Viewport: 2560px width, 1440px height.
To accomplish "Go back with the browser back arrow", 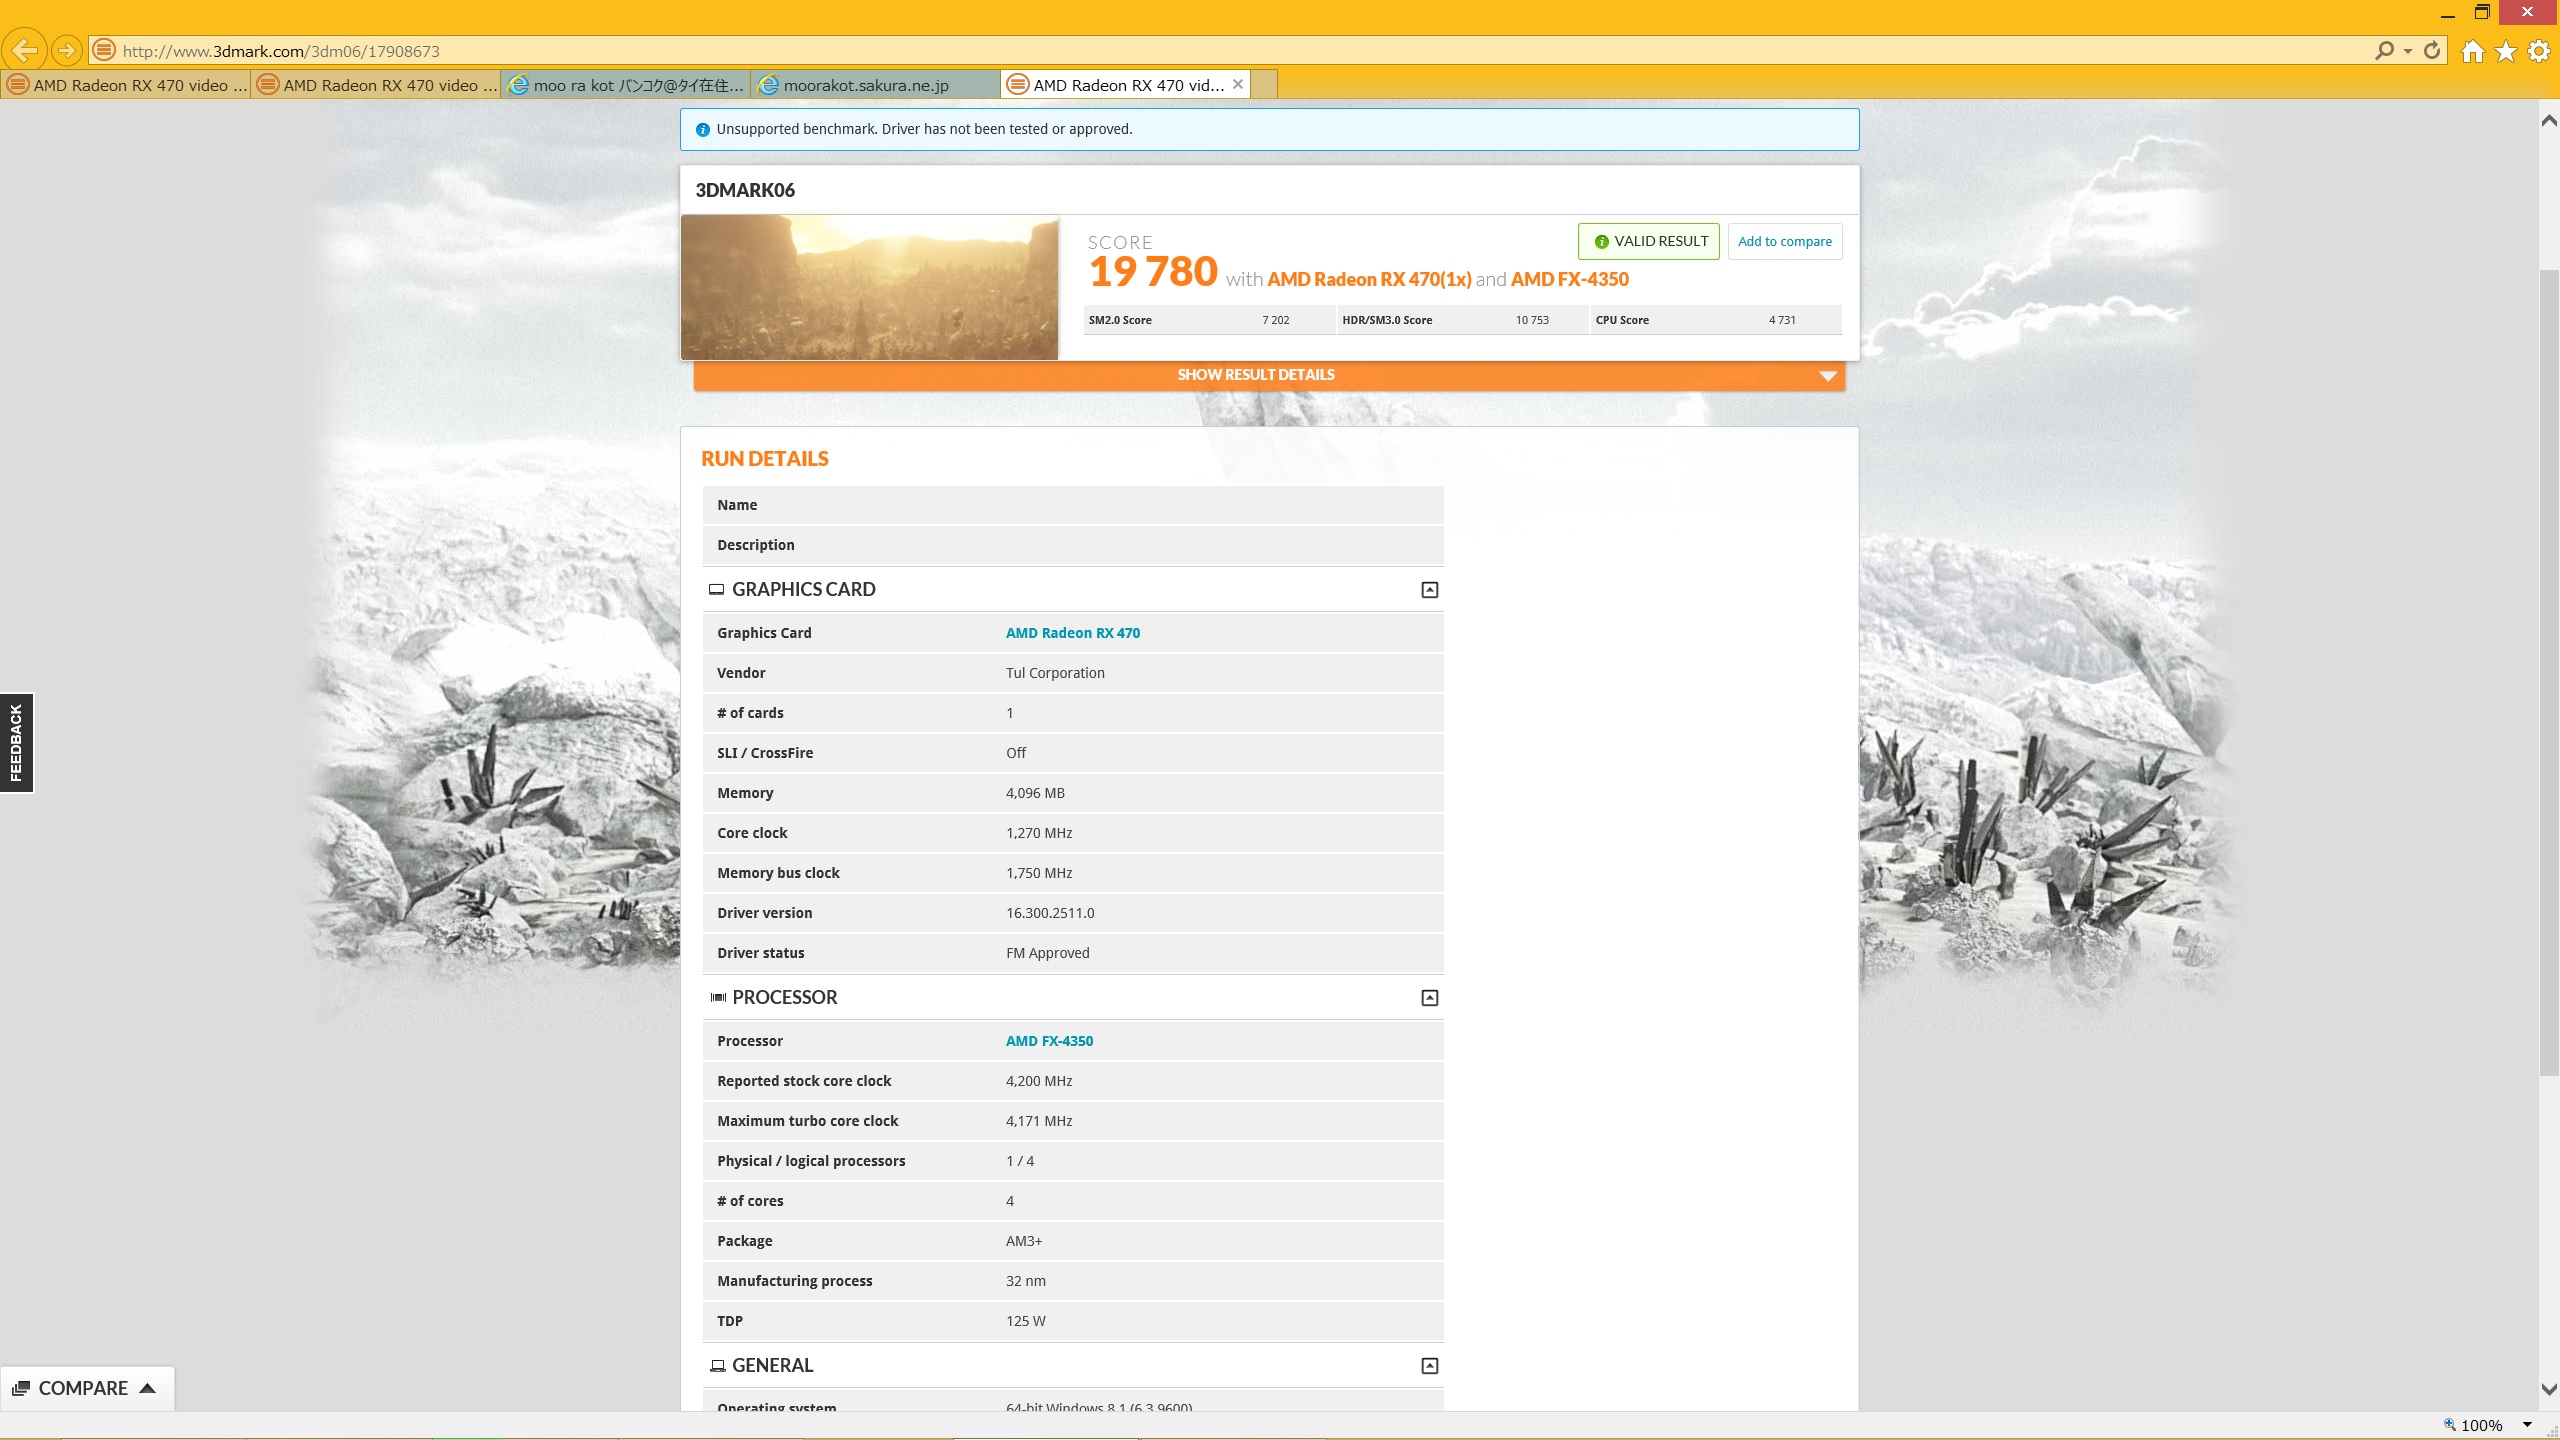I will coord(25,49).
